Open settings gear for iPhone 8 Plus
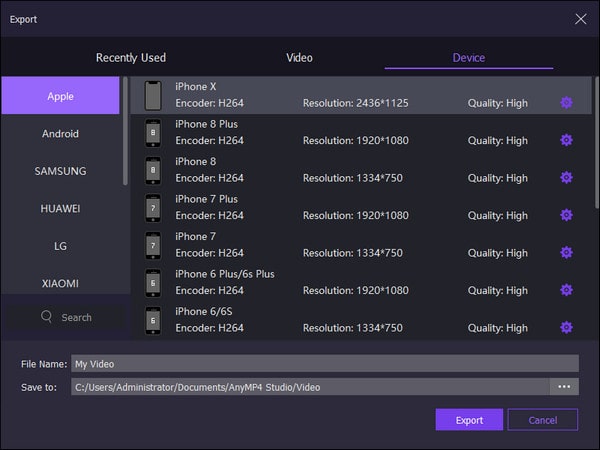This screenshot has width=600, height=450. pos(566,141)
